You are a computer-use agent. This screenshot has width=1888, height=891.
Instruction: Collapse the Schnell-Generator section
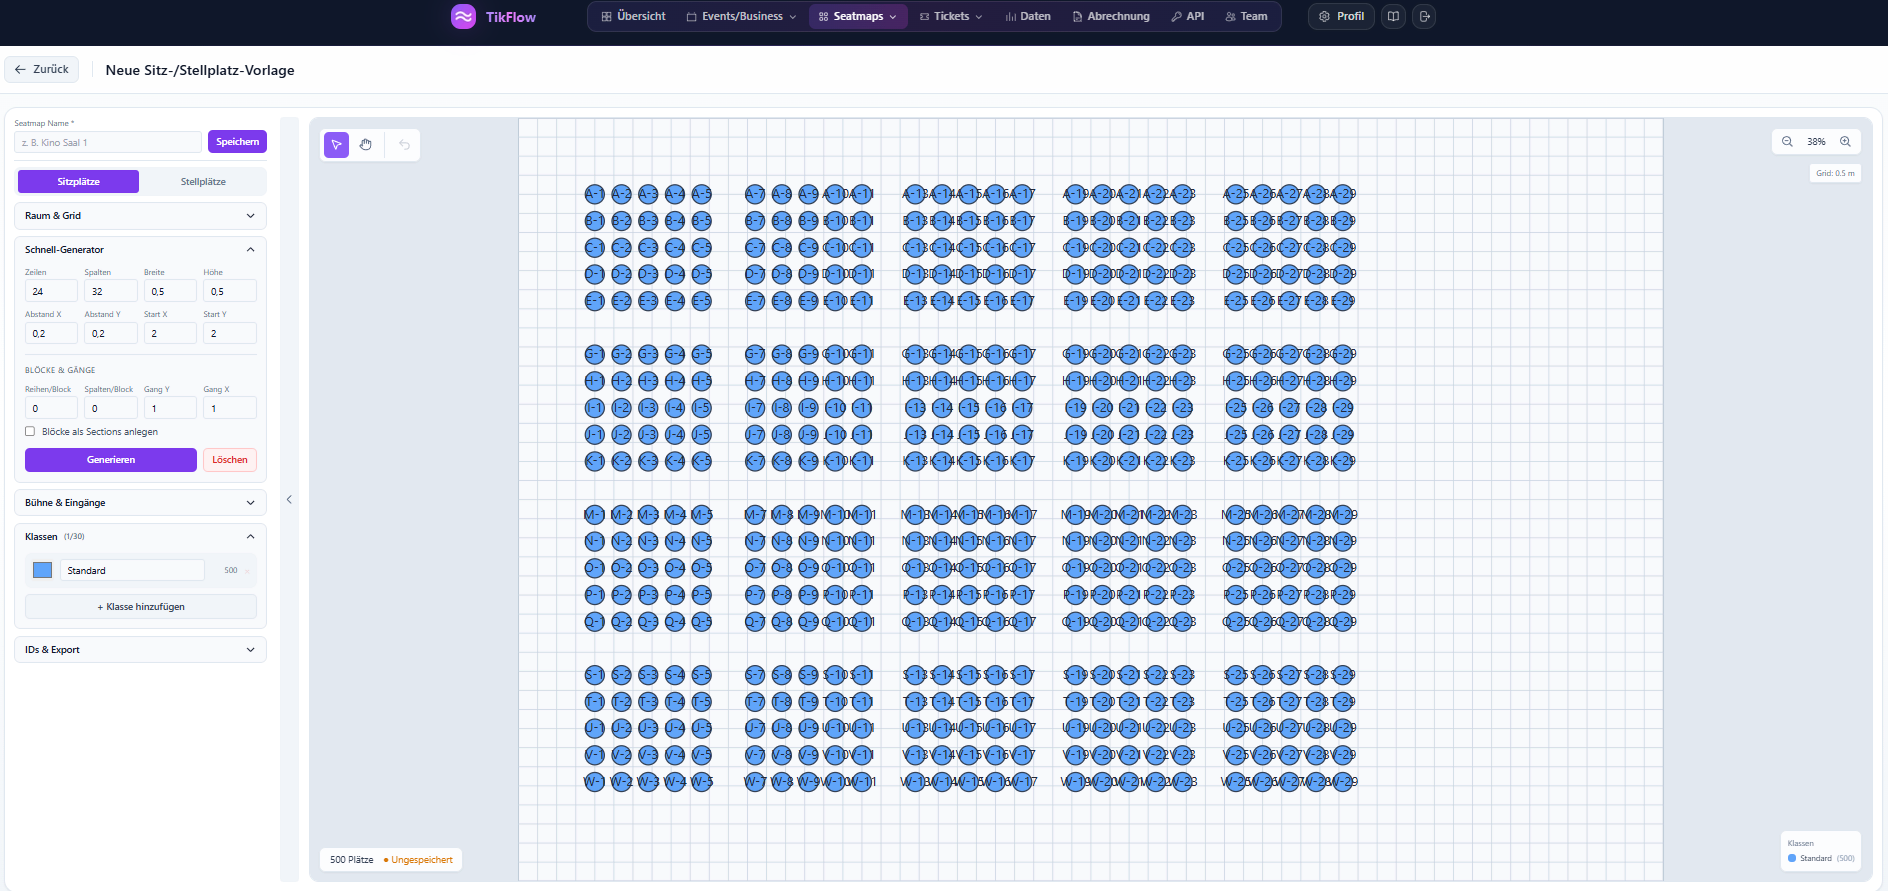pos(140,250)
